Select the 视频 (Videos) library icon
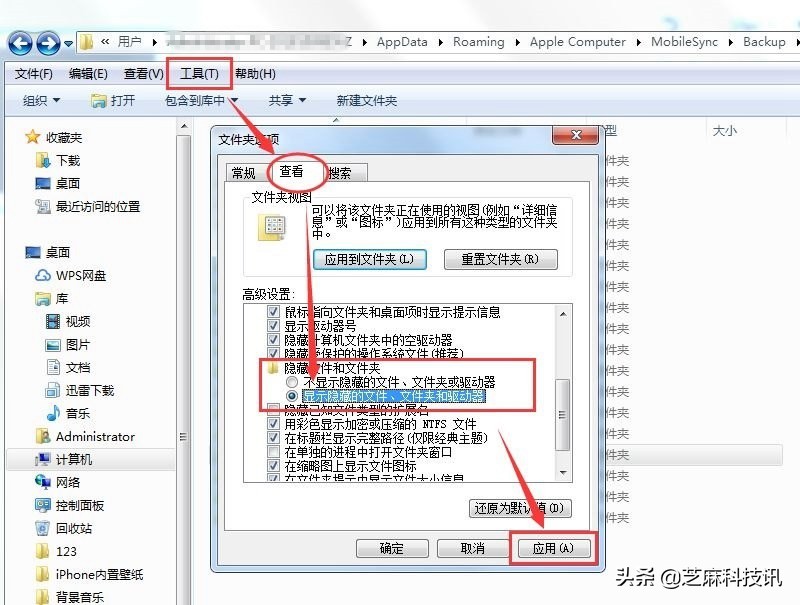The width and height of the screenshot is (800, 605). click(x=54, y=321)
